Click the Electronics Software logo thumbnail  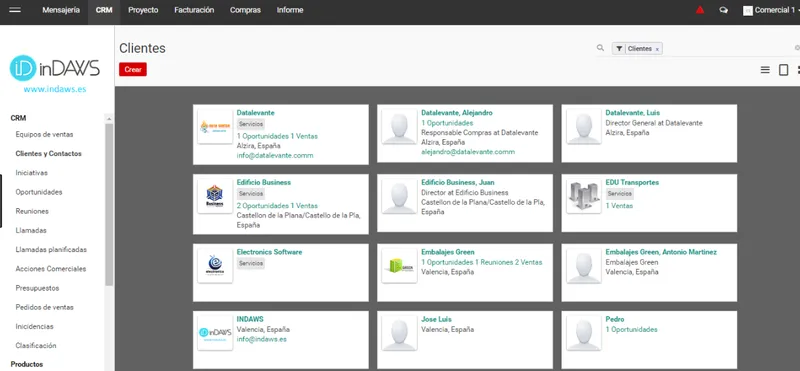click(215, 266)
